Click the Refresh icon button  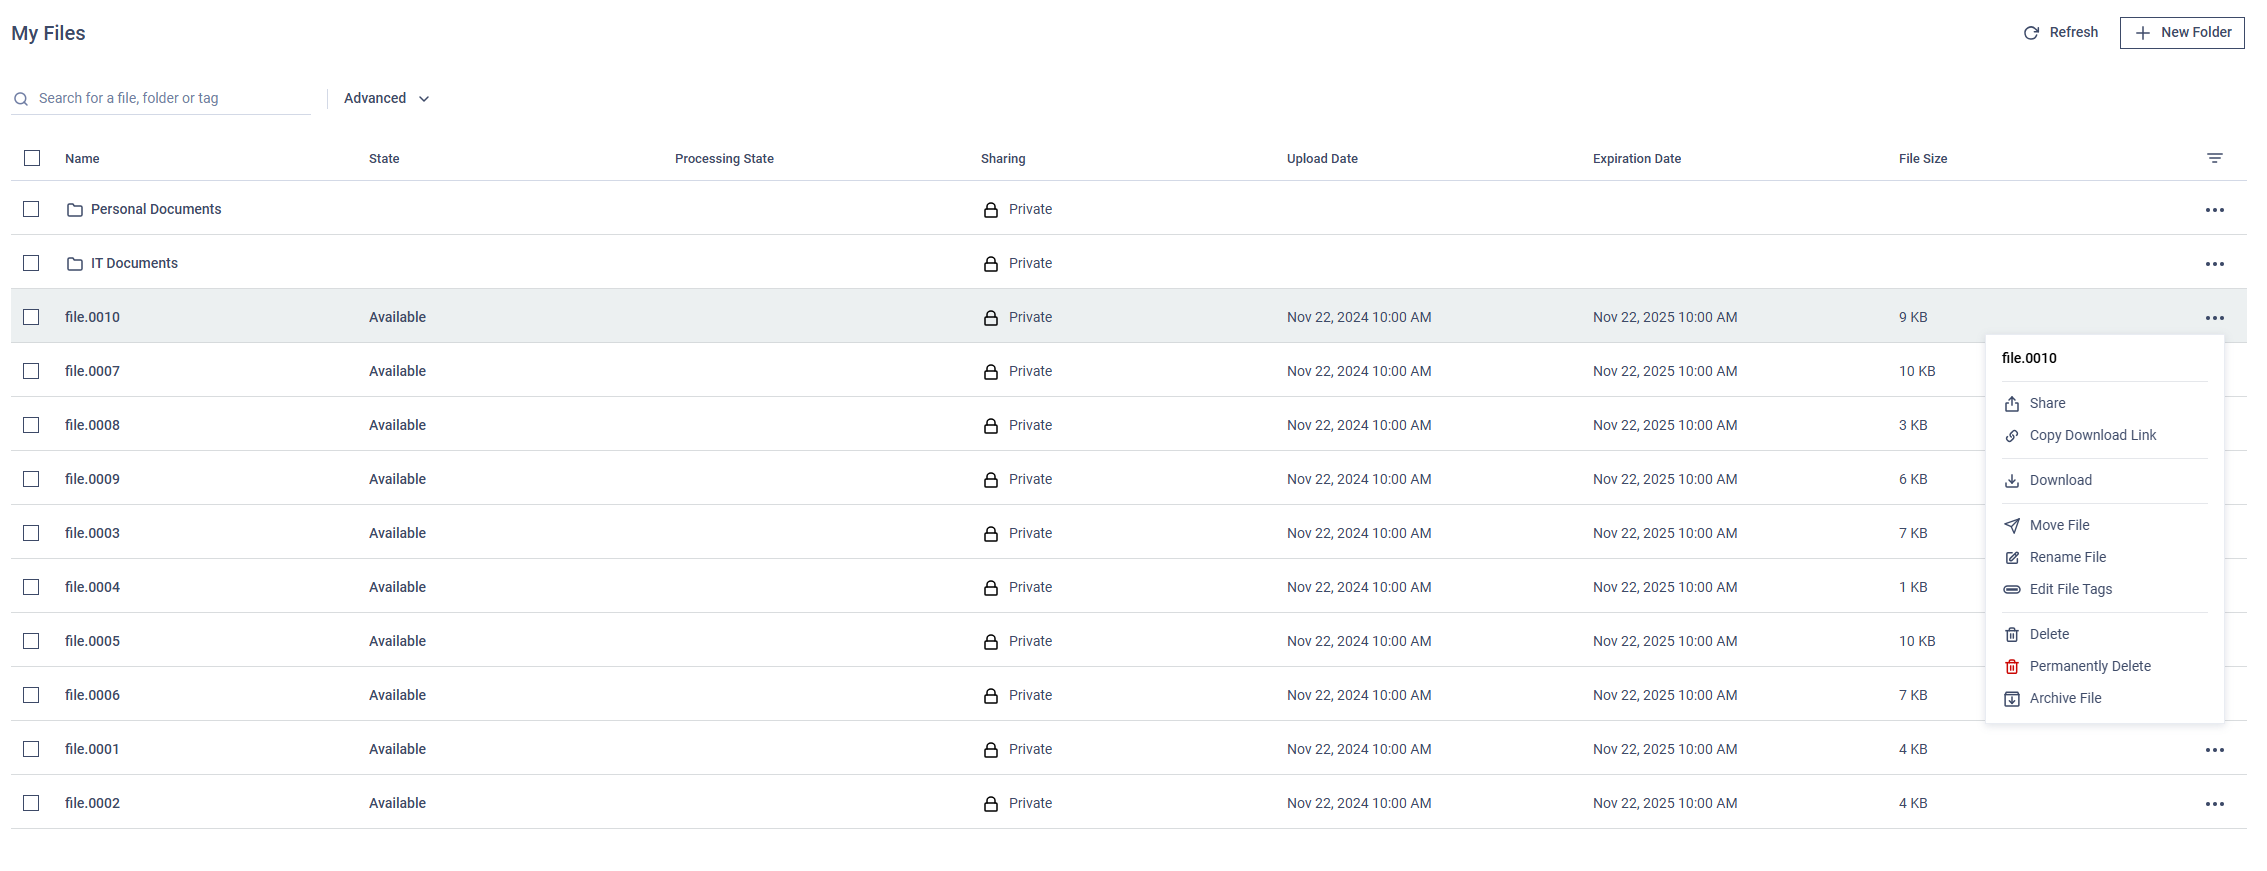2031,33
